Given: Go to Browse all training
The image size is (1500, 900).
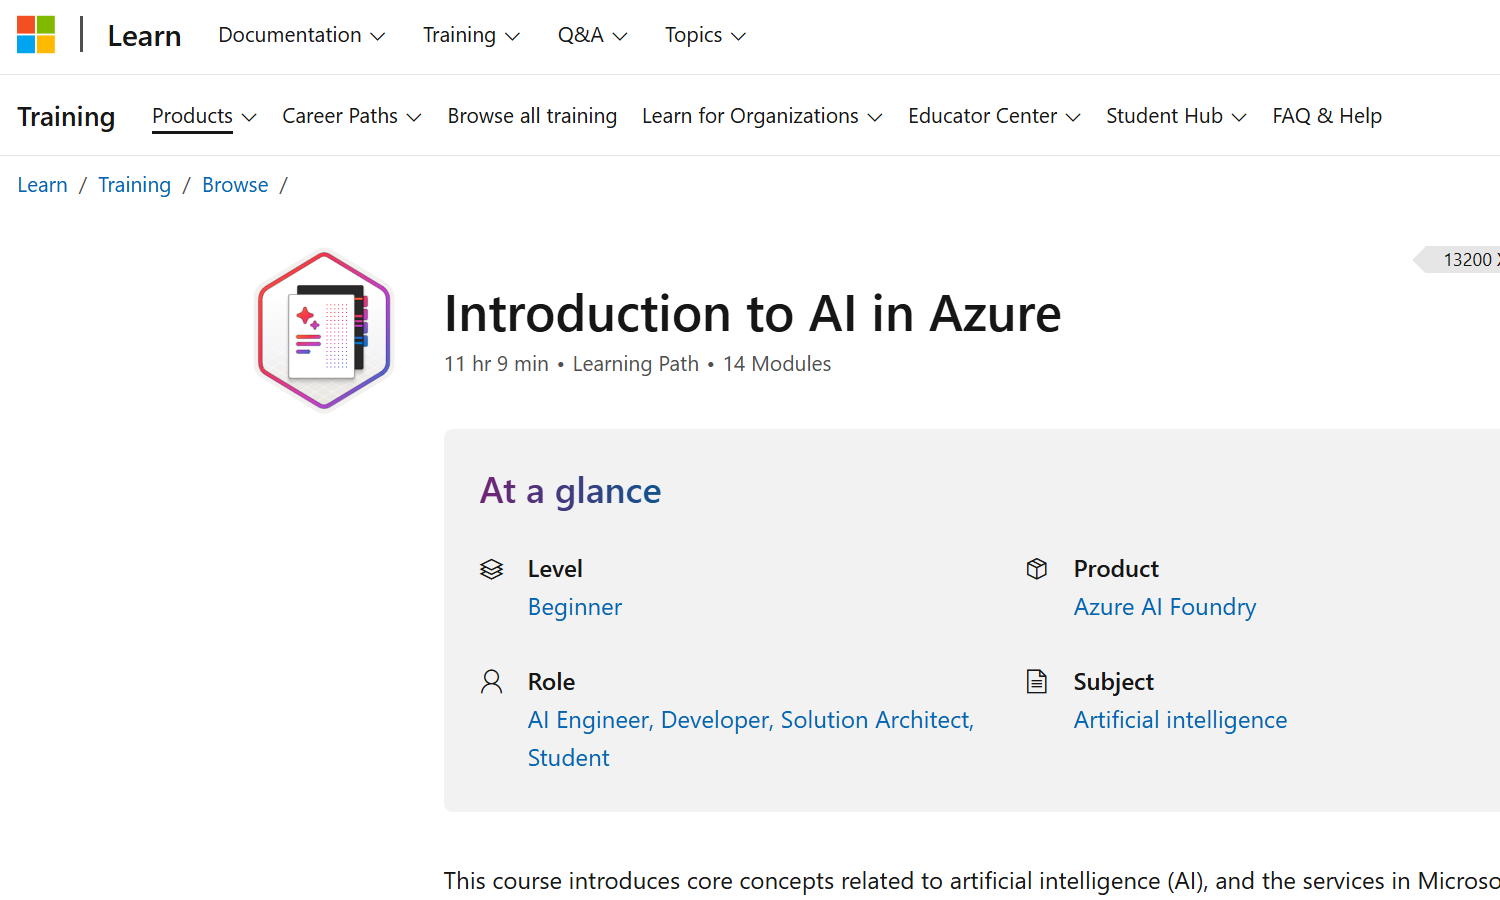Looking at the screenshot, I should click(532, 116).
